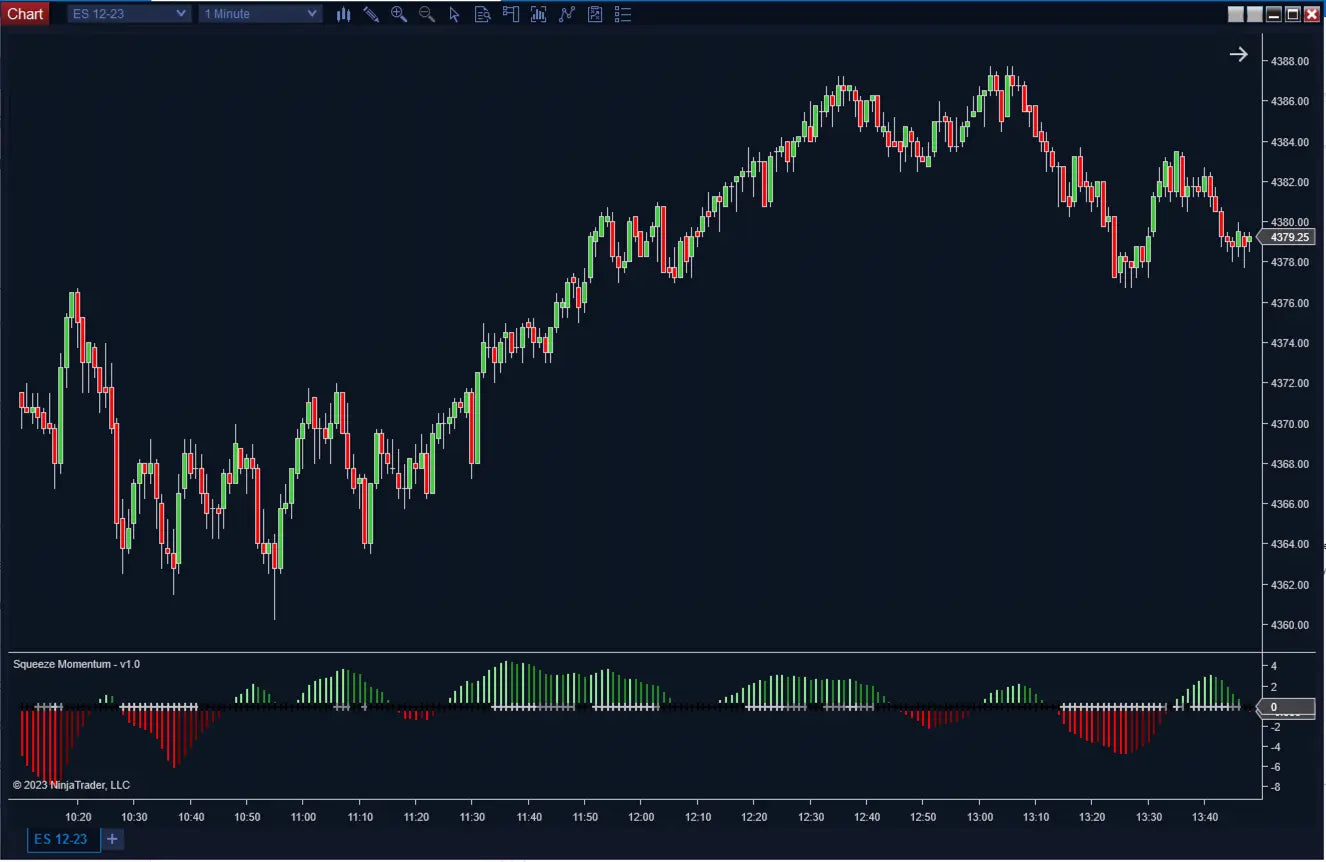Open the chart style bars icon
Viewport: 1326px width, 862px height.
343,14
